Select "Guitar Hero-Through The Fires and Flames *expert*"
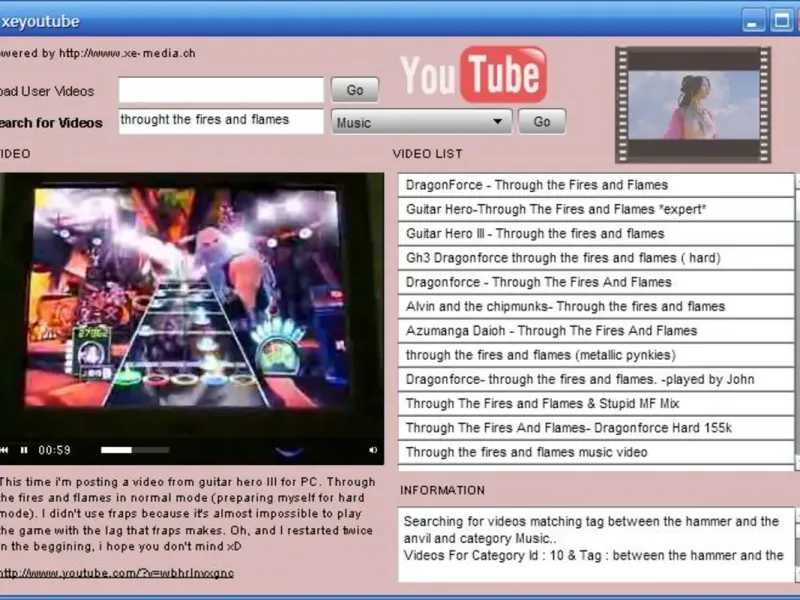 click(596, 209)
